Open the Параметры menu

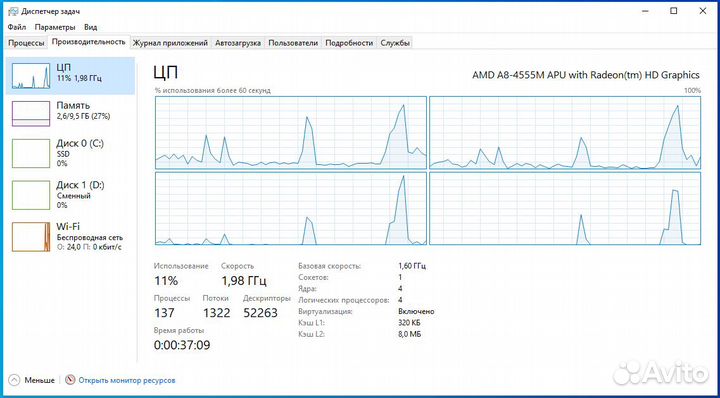click(55, 27)
